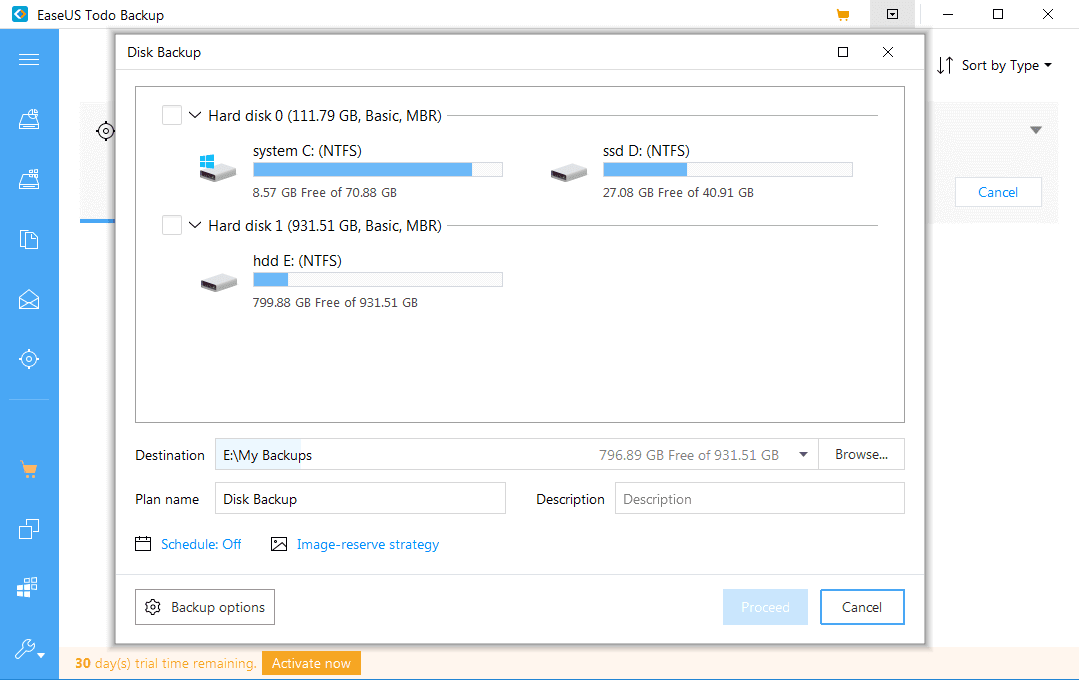Open the Image-reserve strategy link

click(367, 545)
